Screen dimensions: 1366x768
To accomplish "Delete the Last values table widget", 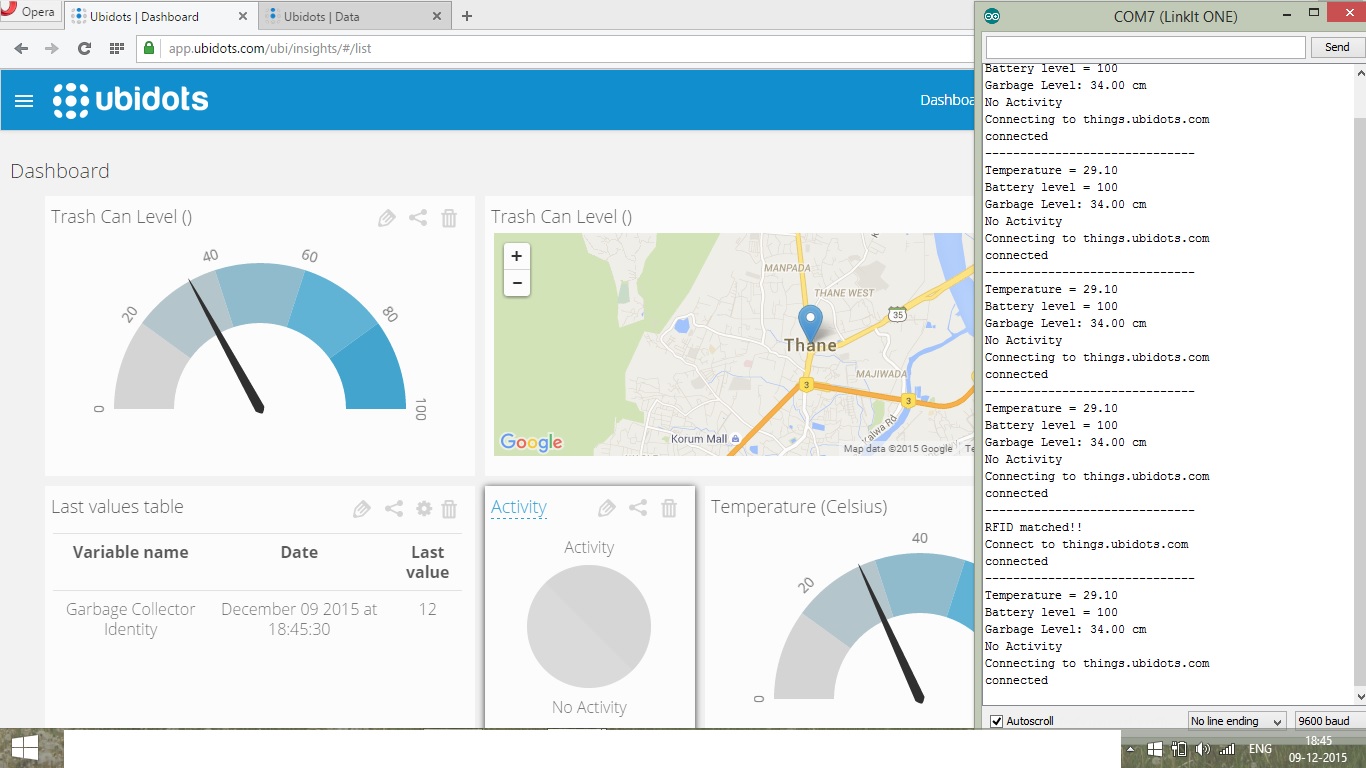I will 449,509.
